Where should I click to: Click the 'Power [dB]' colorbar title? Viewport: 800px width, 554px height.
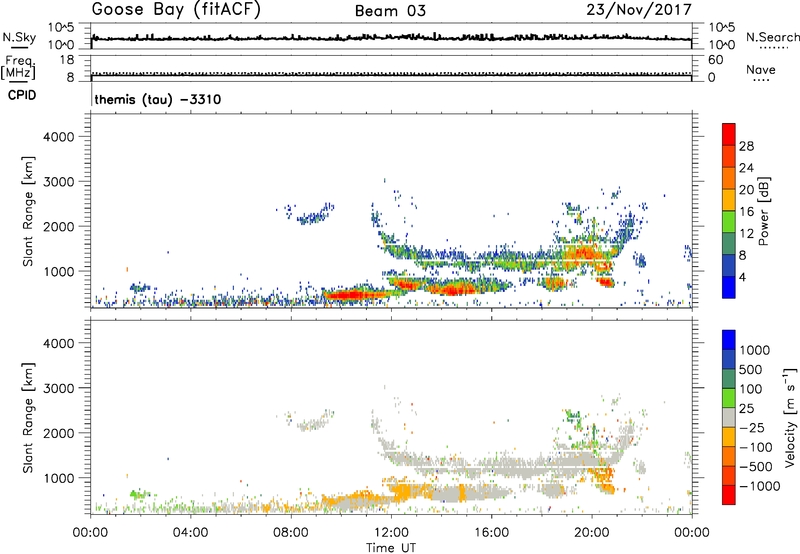pyautogui.click(x=764, y=211)
